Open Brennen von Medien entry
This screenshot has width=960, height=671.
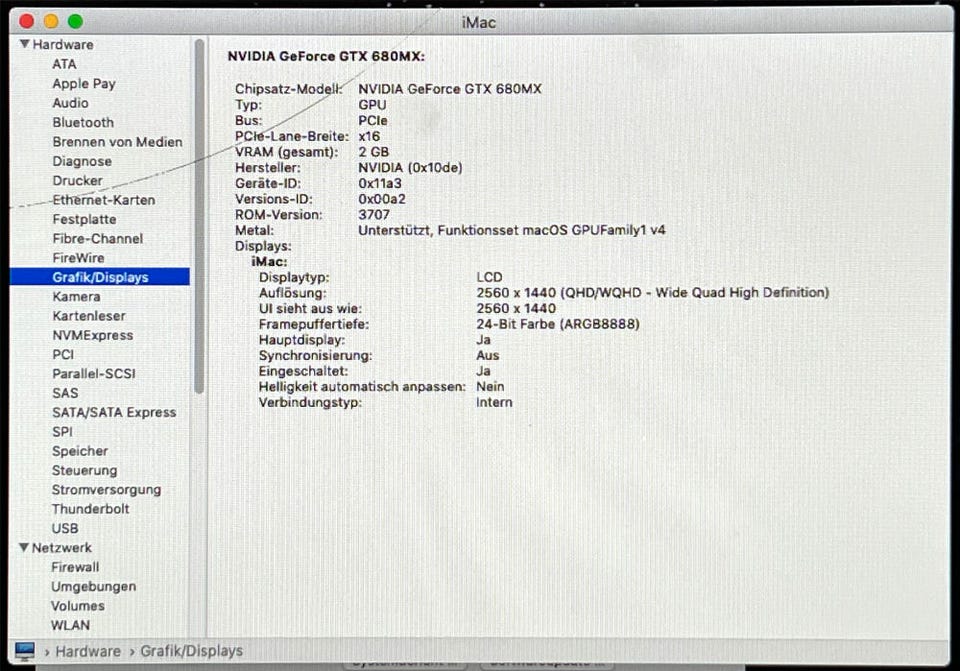pos(118,142)
